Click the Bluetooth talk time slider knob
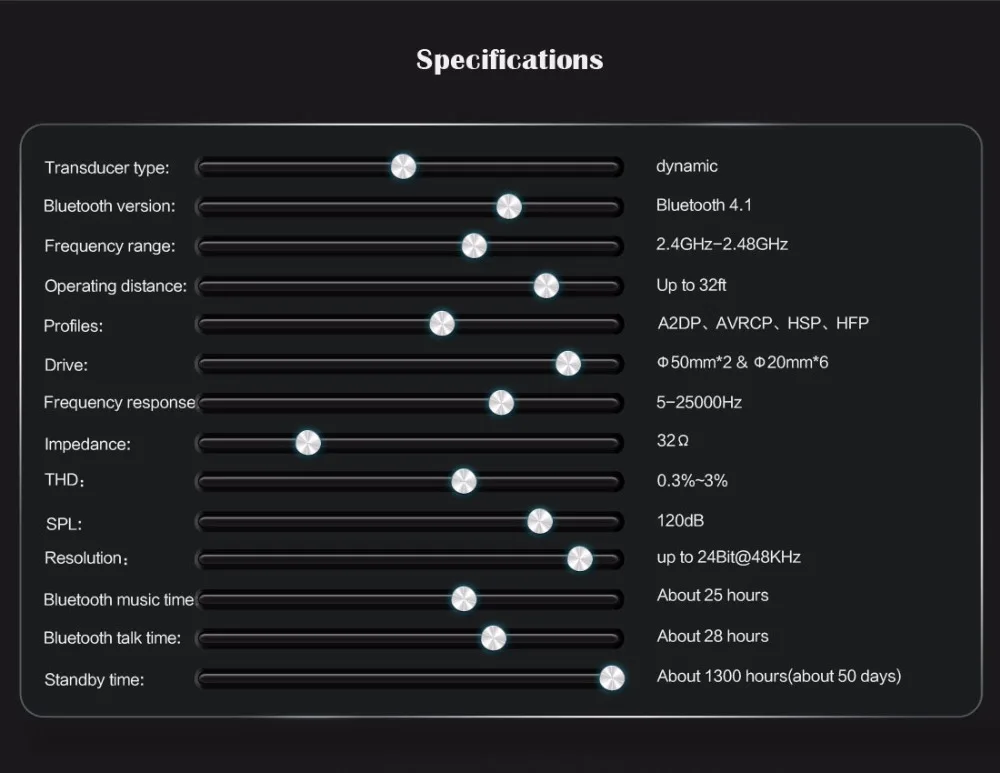The width and height of the screenshot is (1000, 773). [493, 638]
